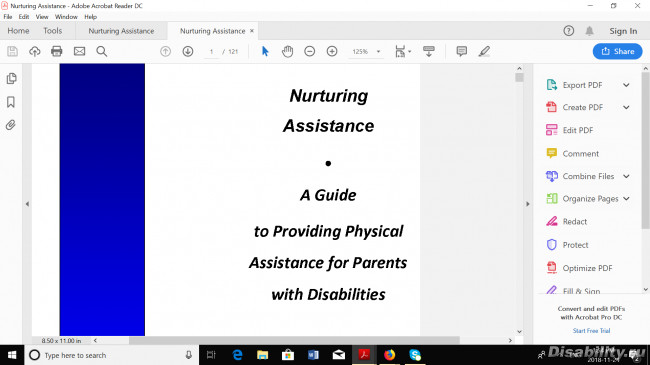Viewport: 650px width, 365px height.
Task: Collapse the right tools pane arrow
Action: click(x=528, y=204)
